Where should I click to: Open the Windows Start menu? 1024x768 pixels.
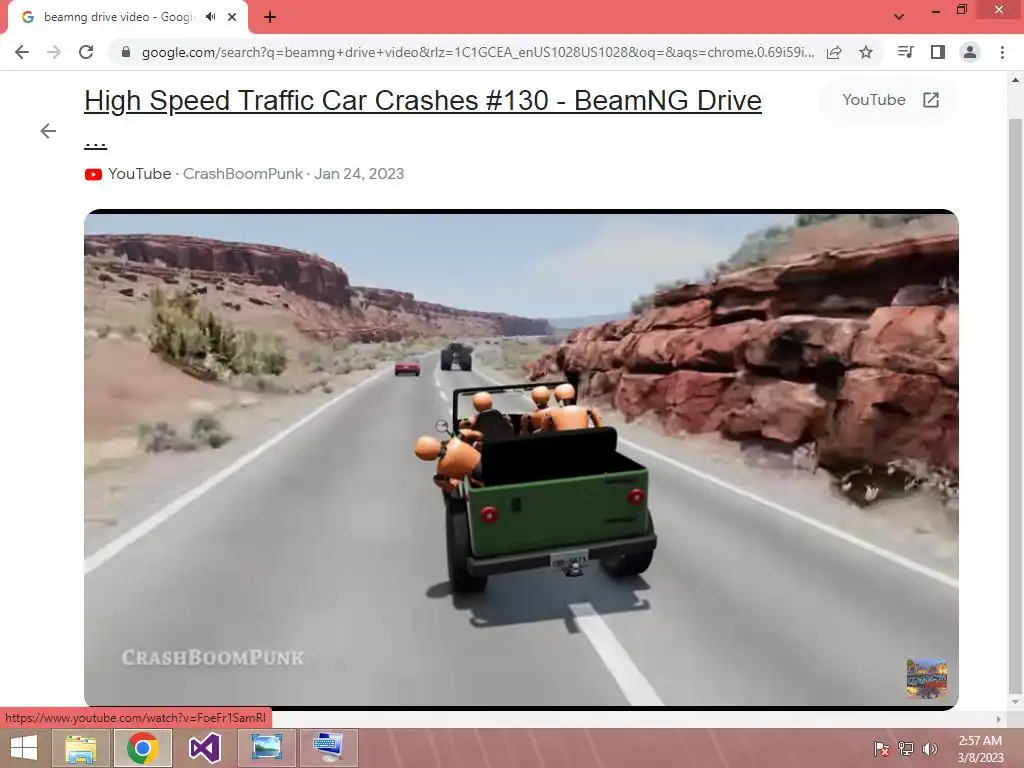24,748
